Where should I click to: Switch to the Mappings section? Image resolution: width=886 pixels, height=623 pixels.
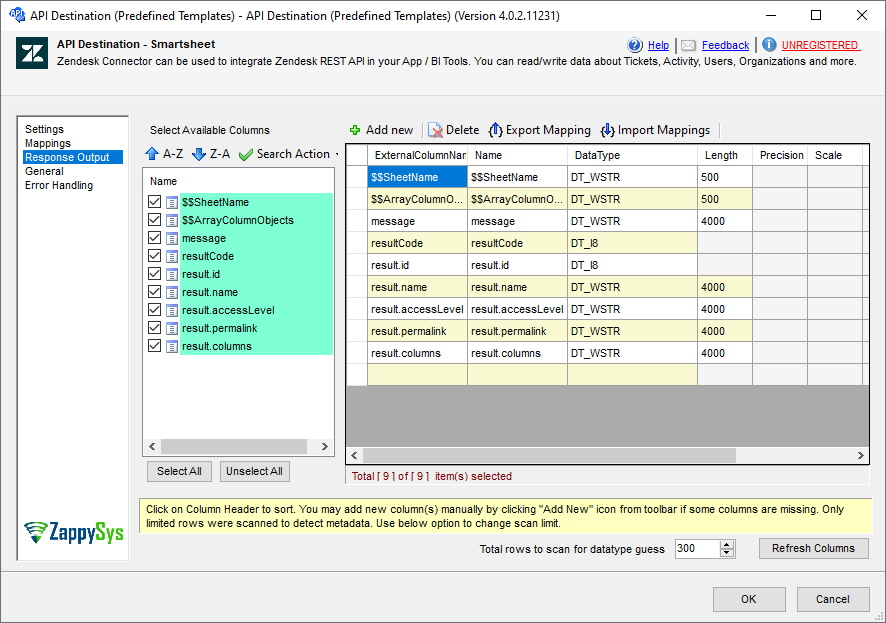coord(47,143)
